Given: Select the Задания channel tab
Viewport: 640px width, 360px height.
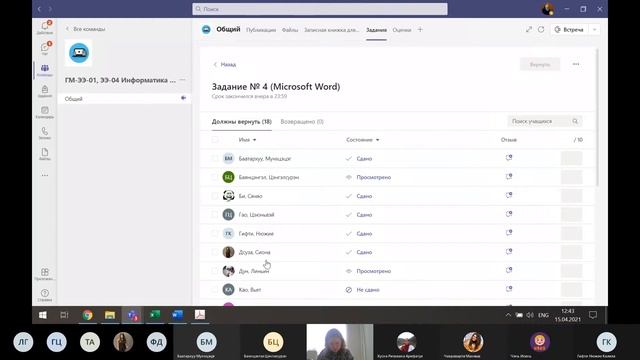Looking at the screenshot, I should (376, 30).
